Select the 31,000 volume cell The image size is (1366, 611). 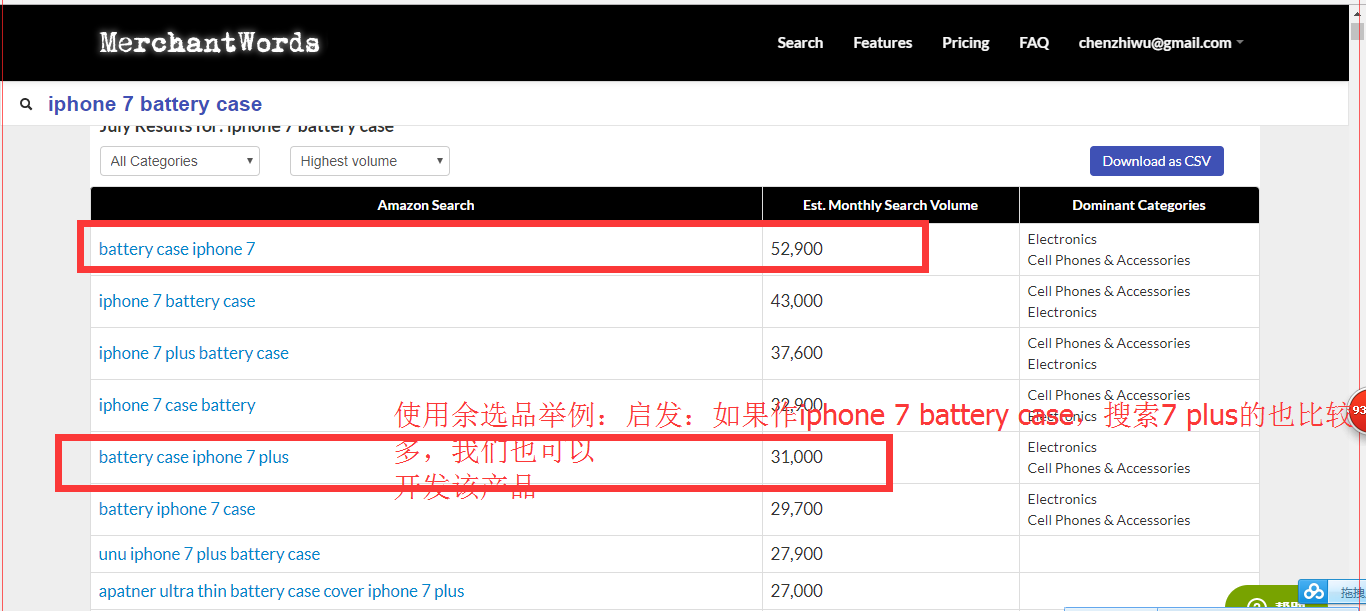click(890, 457)
